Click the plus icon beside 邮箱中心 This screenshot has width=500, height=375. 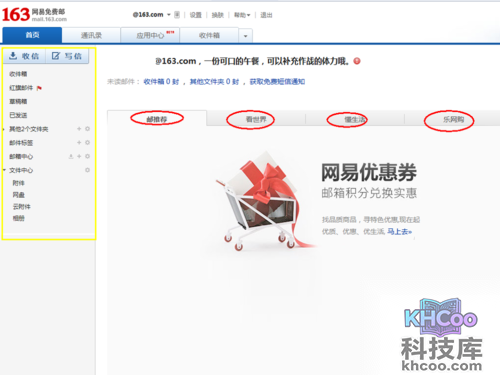[79, 156]
